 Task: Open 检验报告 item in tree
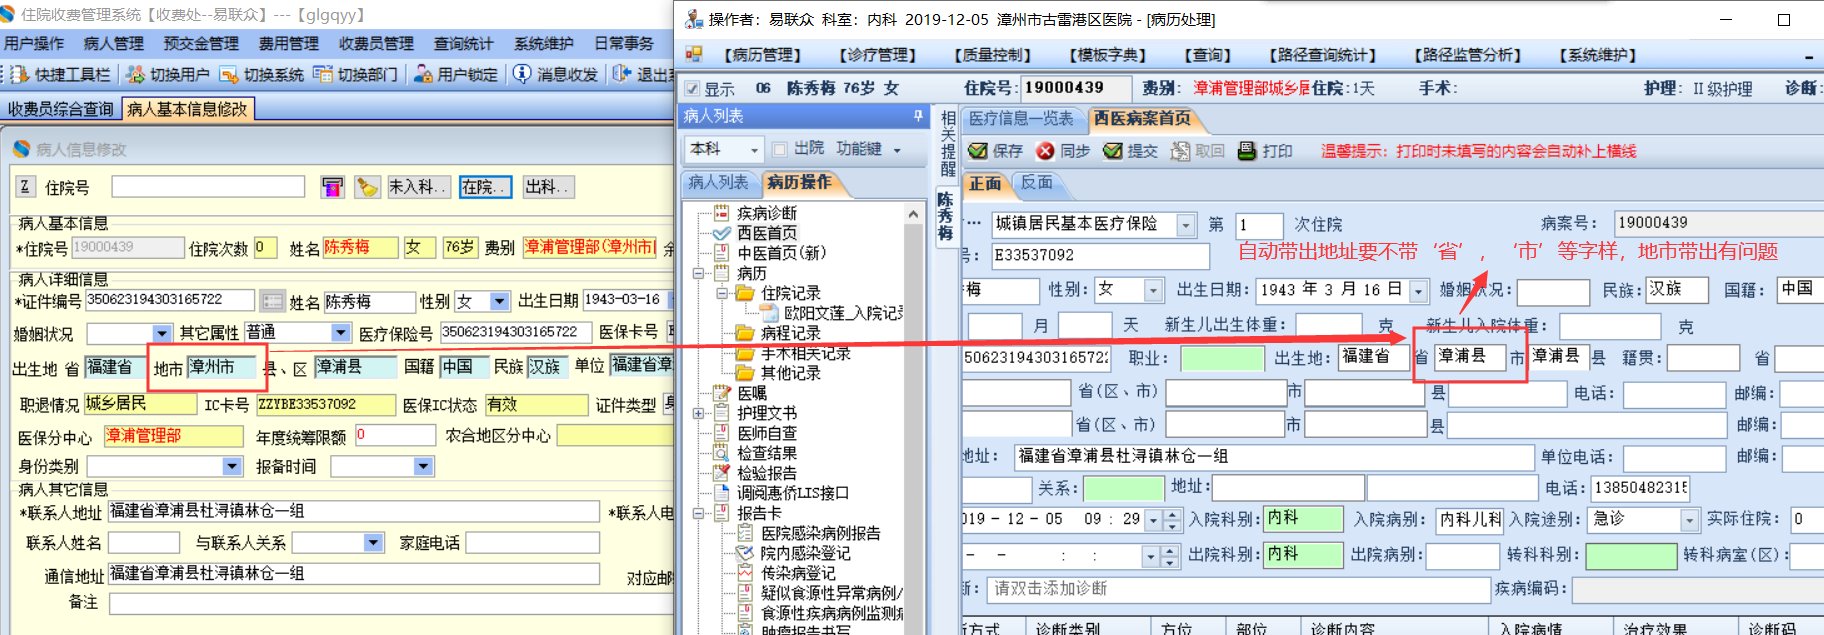[x=766, y=473]
